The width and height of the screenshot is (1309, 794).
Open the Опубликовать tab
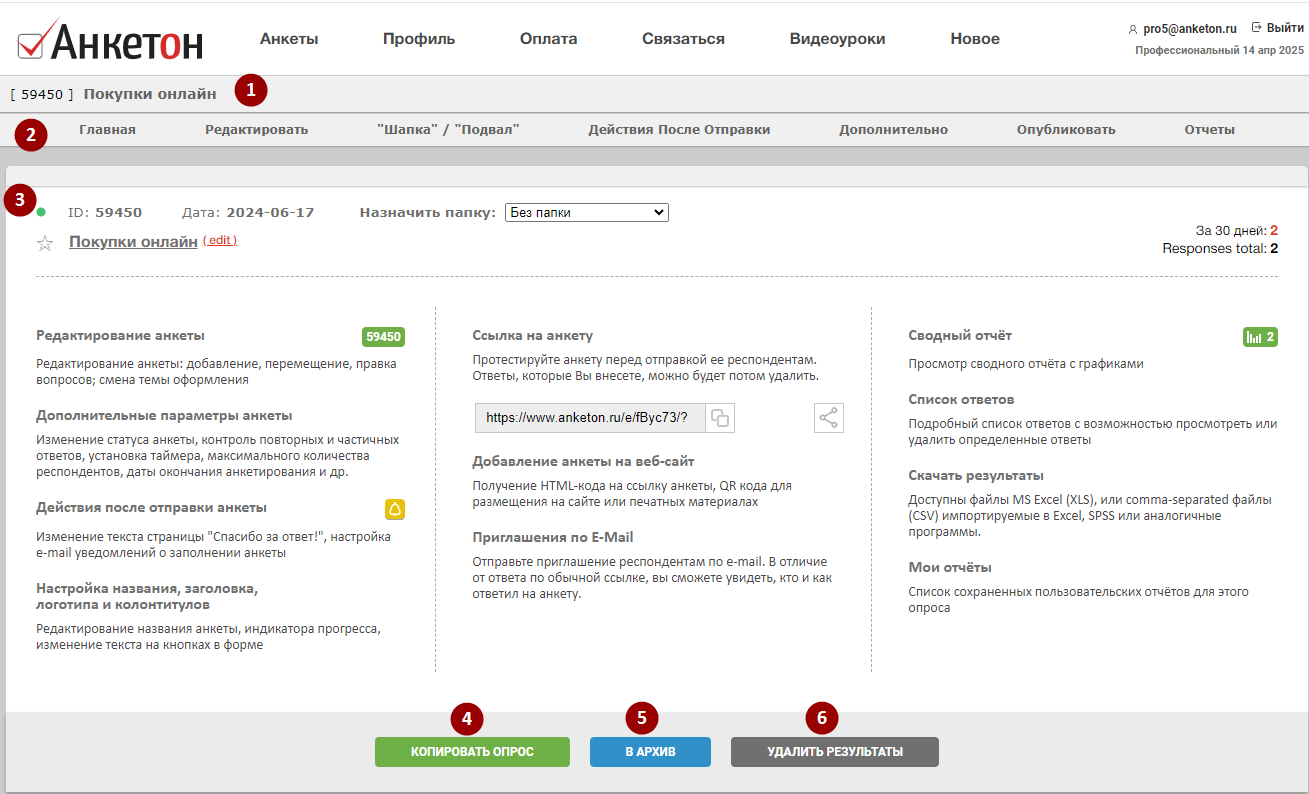(x=1066, y=129)
